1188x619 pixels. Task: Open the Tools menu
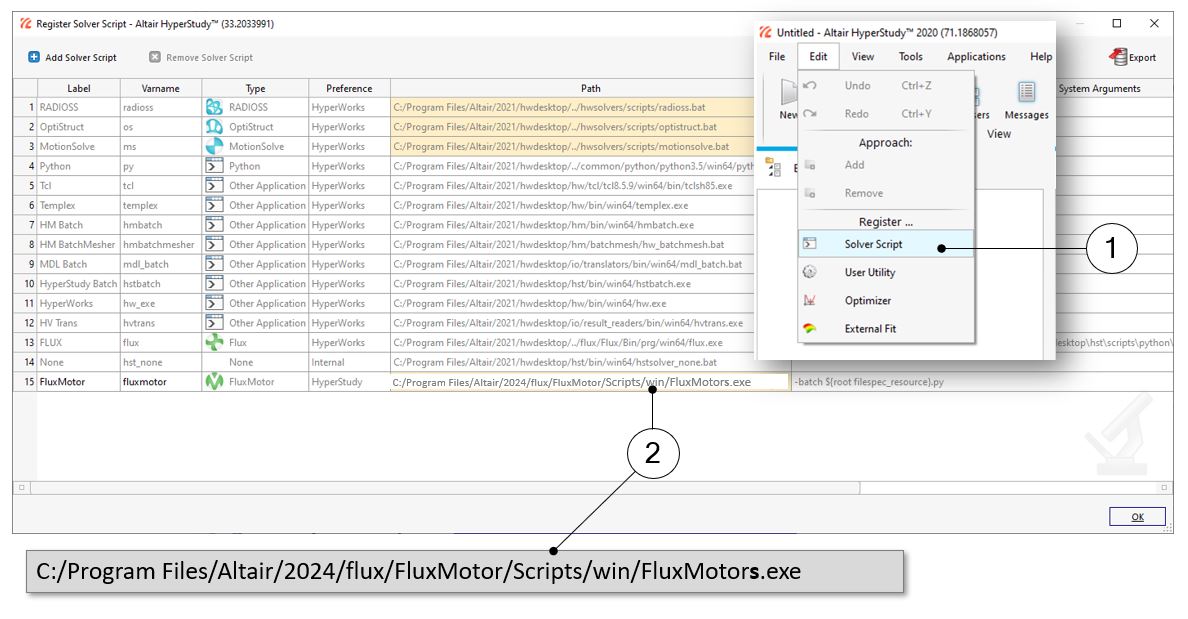[x=910, y=57]
